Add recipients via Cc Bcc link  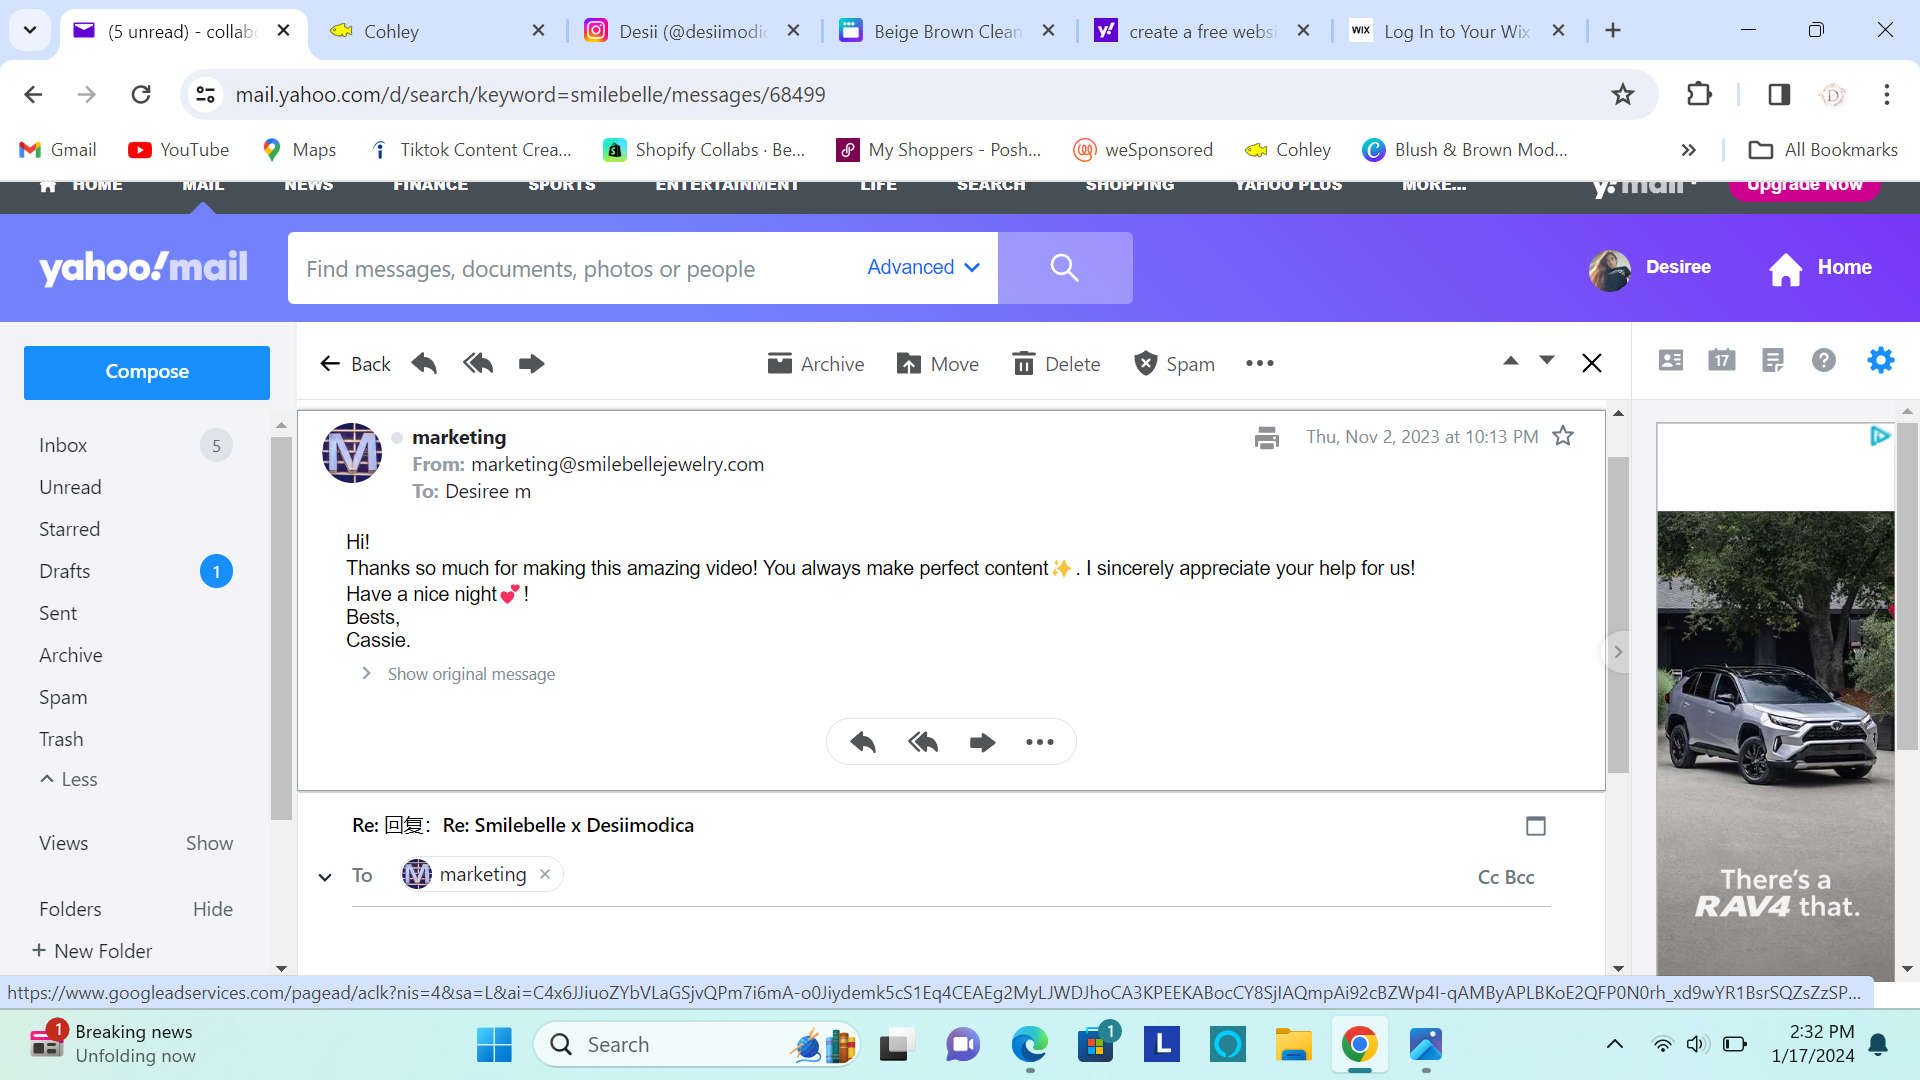pyautogui.click(x=1505, y=877)
